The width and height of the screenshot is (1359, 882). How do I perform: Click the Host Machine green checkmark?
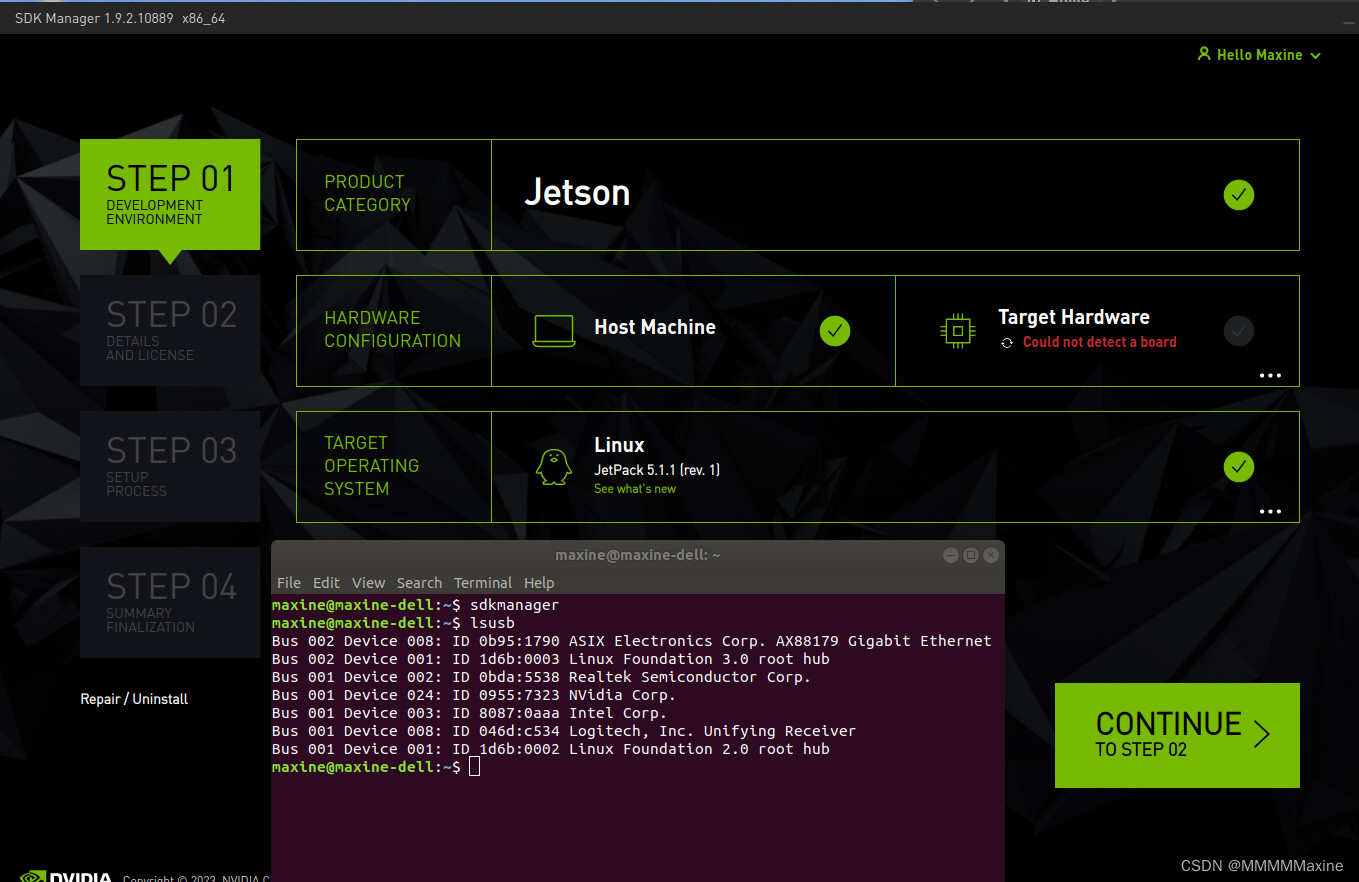[x=834, y=330]
